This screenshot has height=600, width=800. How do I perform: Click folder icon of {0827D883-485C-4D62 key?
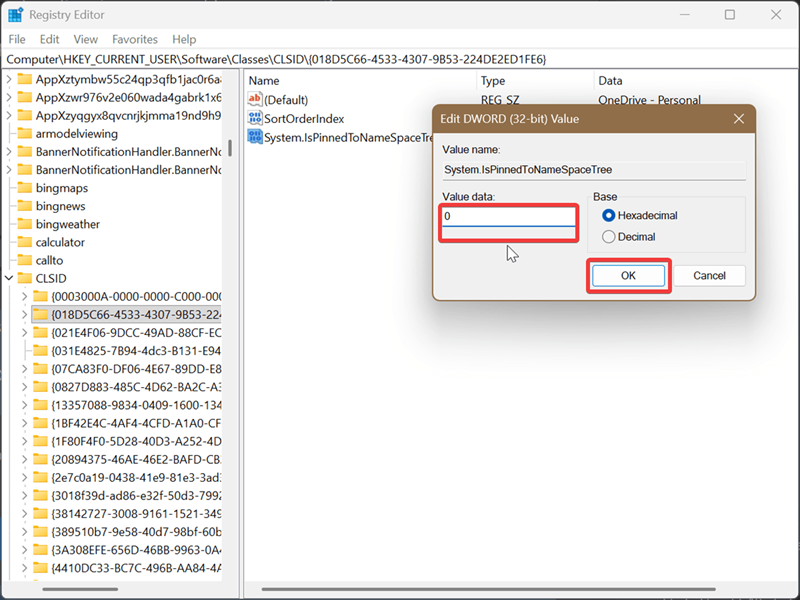click(40, 387)
